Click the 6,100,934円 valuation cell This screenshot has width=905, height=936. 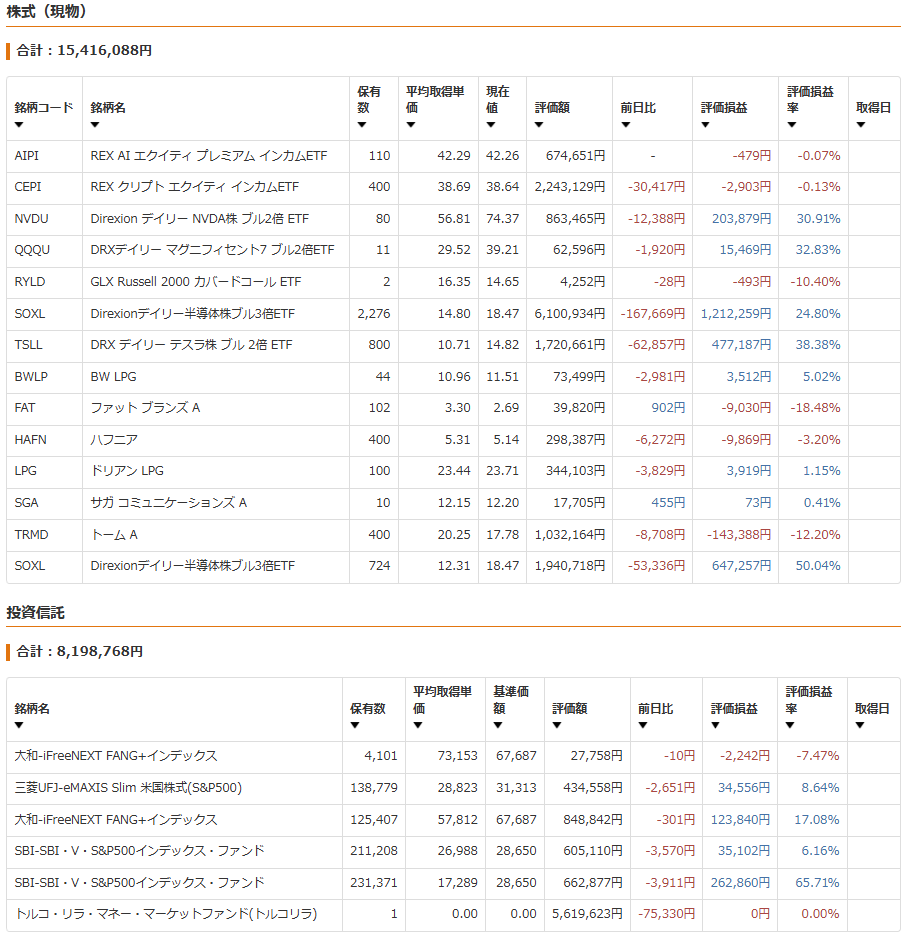[570, 313]
